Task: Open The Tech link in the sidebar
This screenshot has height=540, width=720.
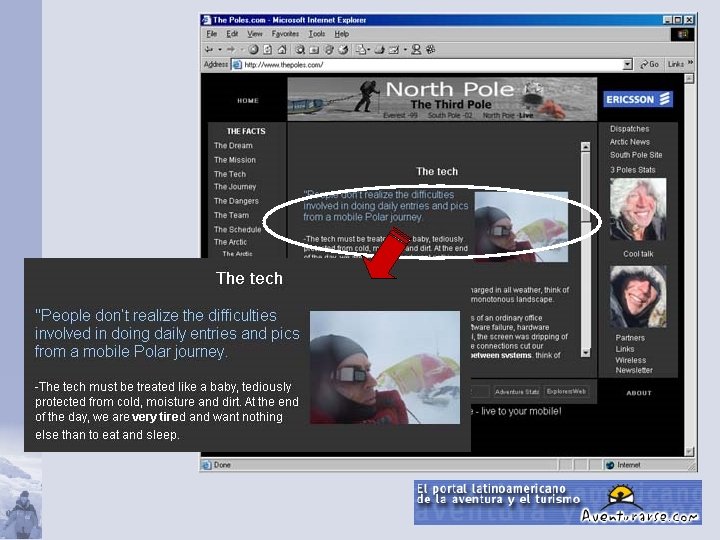Action: pos(230,174)
